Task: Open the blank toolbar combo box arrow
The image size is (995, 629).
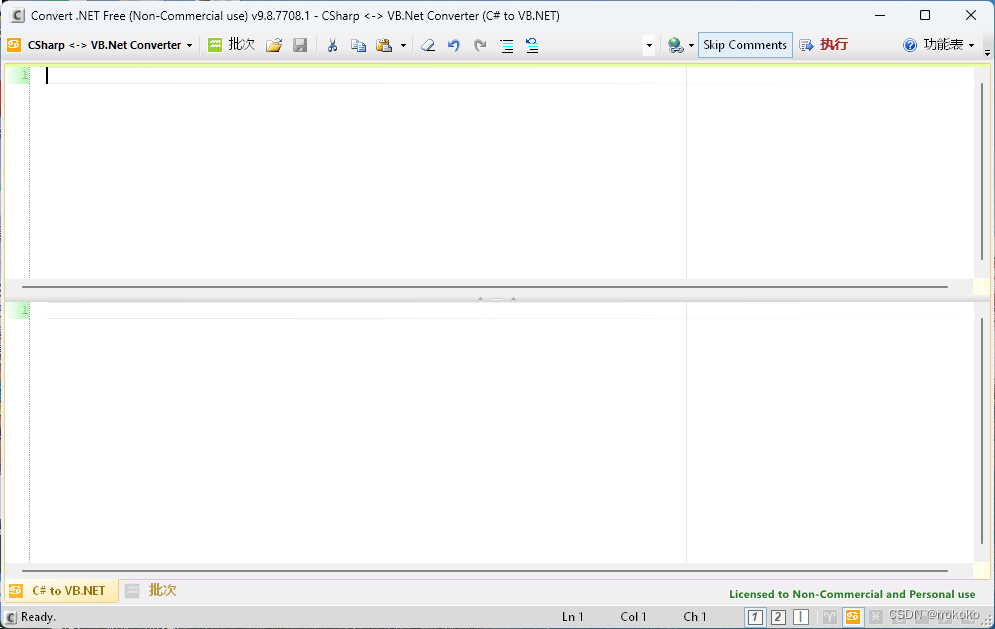Action: click(649, 46)
